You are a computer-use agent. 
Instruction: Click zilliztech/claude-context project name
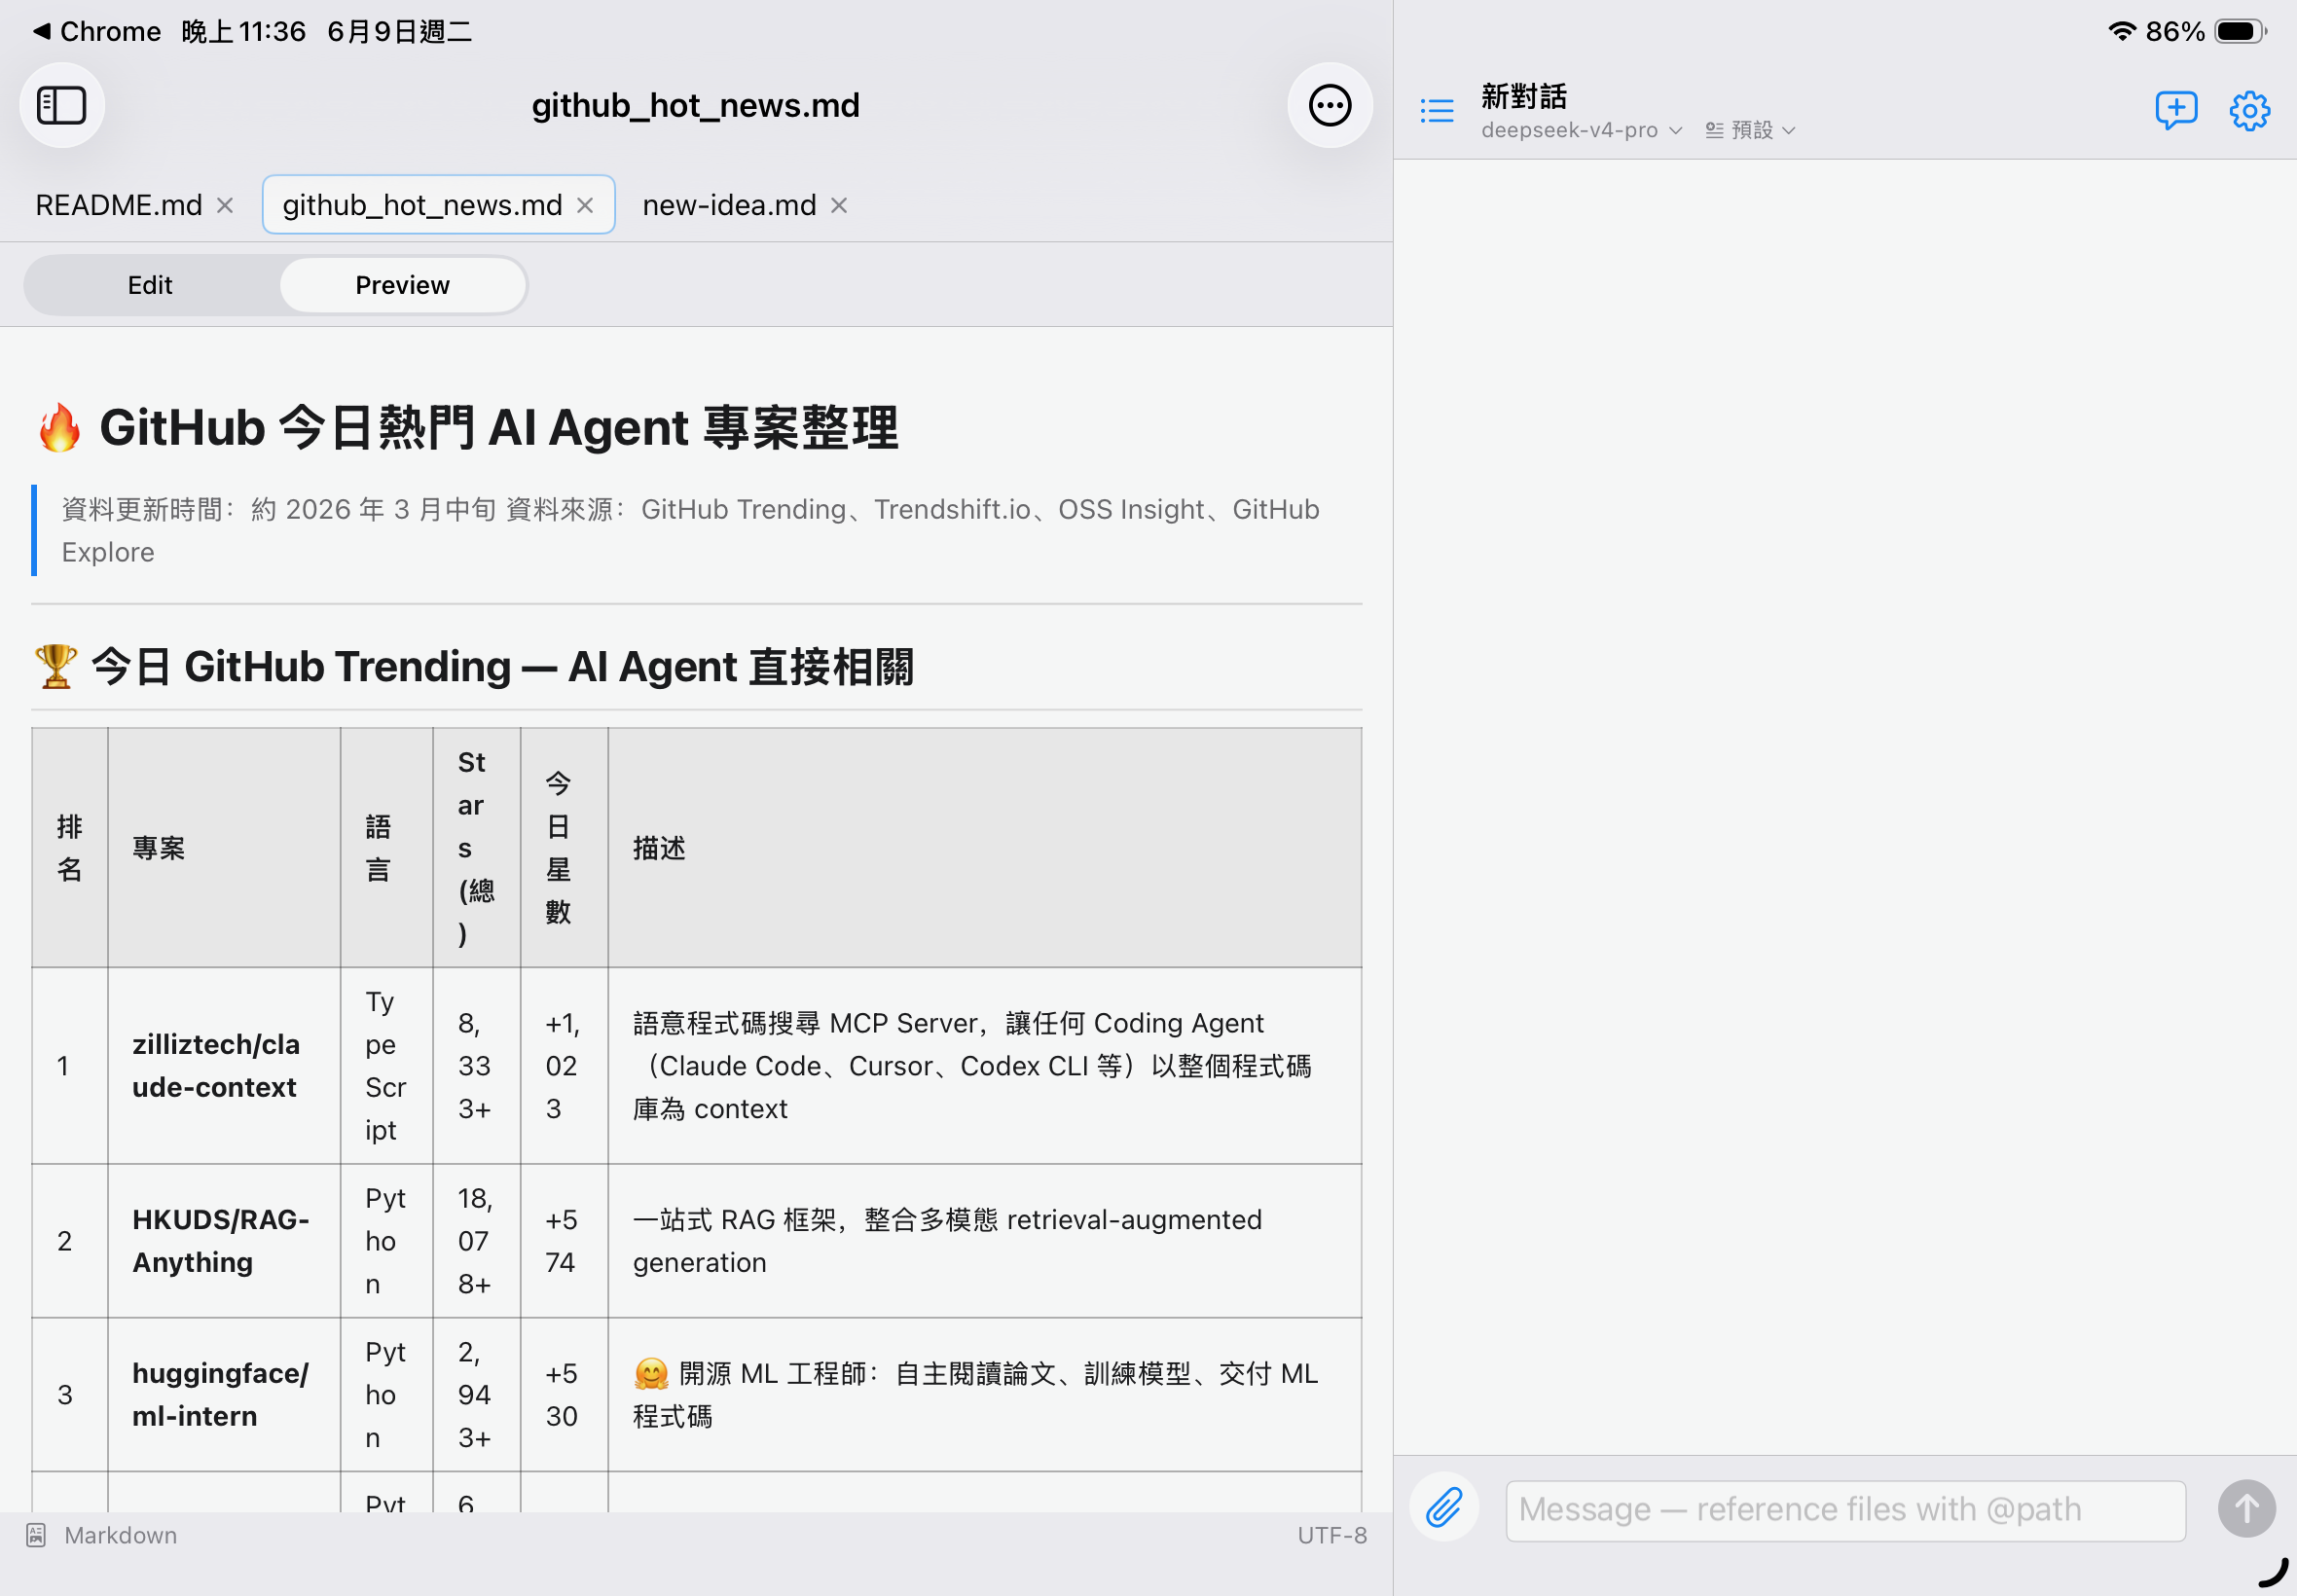click(216, 1065)
